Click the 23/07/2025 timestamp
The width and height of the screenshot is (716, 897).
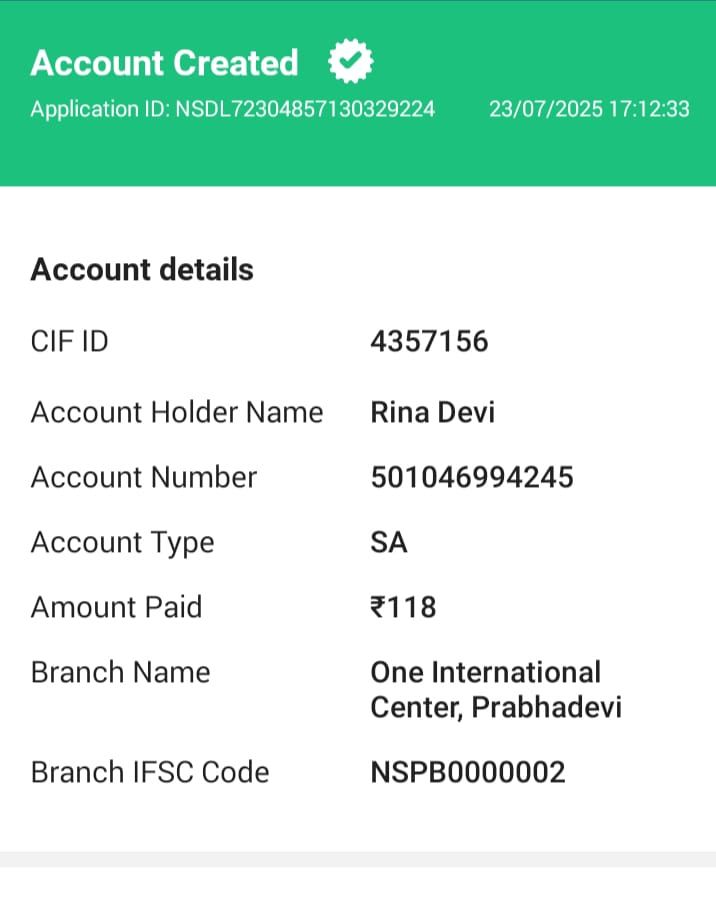tap(589, 109)
